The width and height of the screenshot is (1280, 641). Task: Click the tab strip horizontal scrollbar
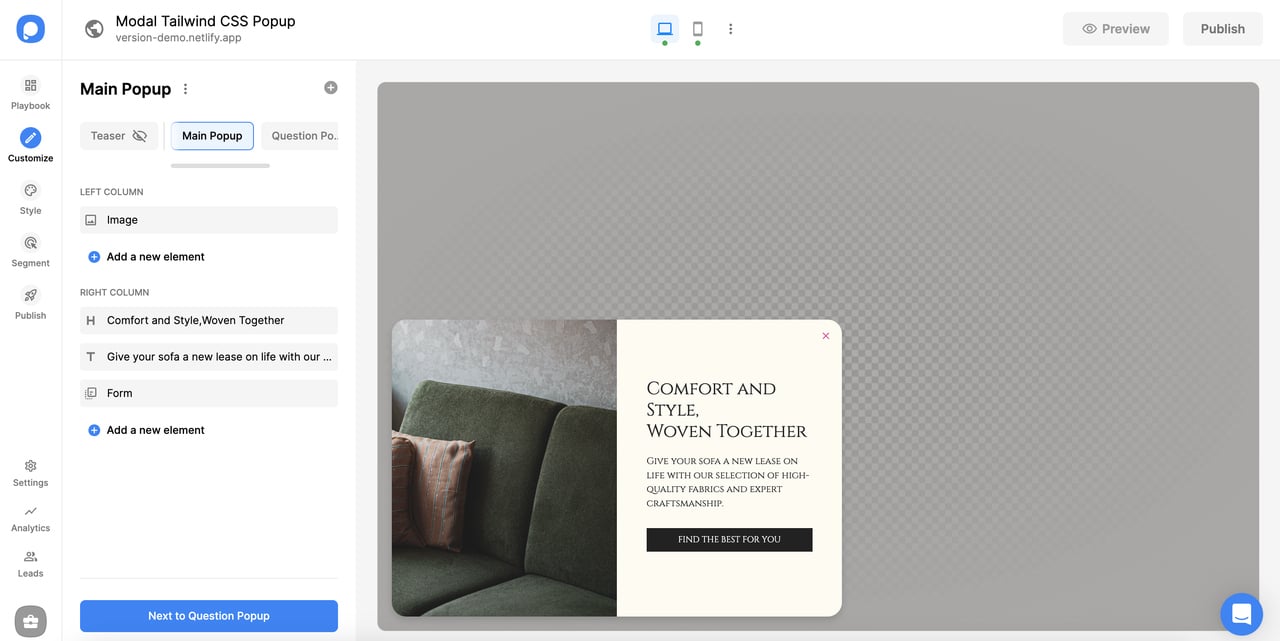[220, 165]
